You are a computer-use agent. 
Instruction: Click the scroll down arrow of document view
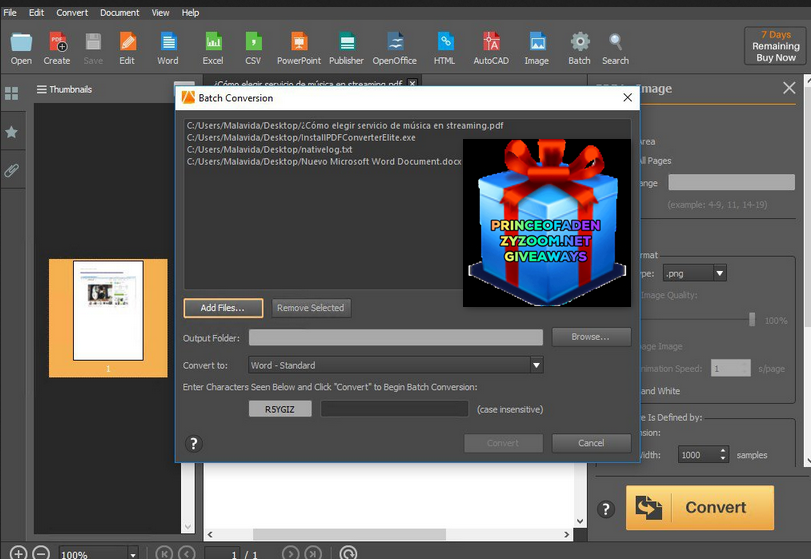[580, 521]
